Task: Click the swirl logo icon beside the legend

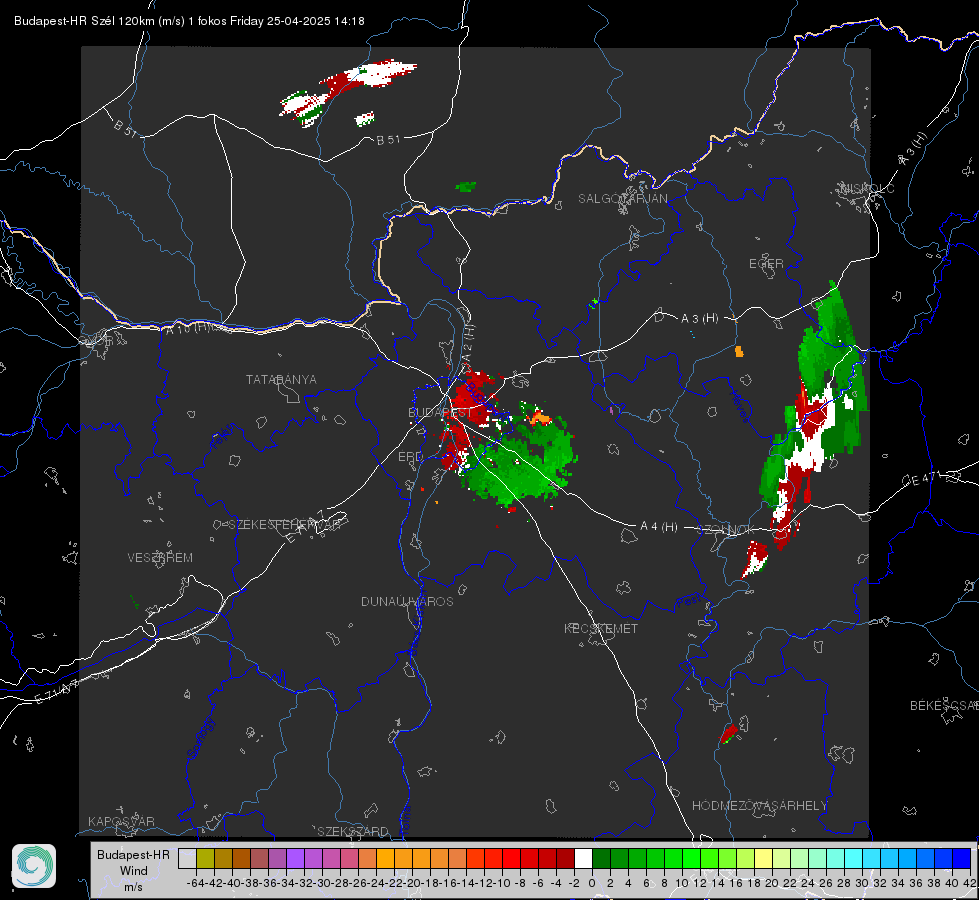Action: (34, 866)
